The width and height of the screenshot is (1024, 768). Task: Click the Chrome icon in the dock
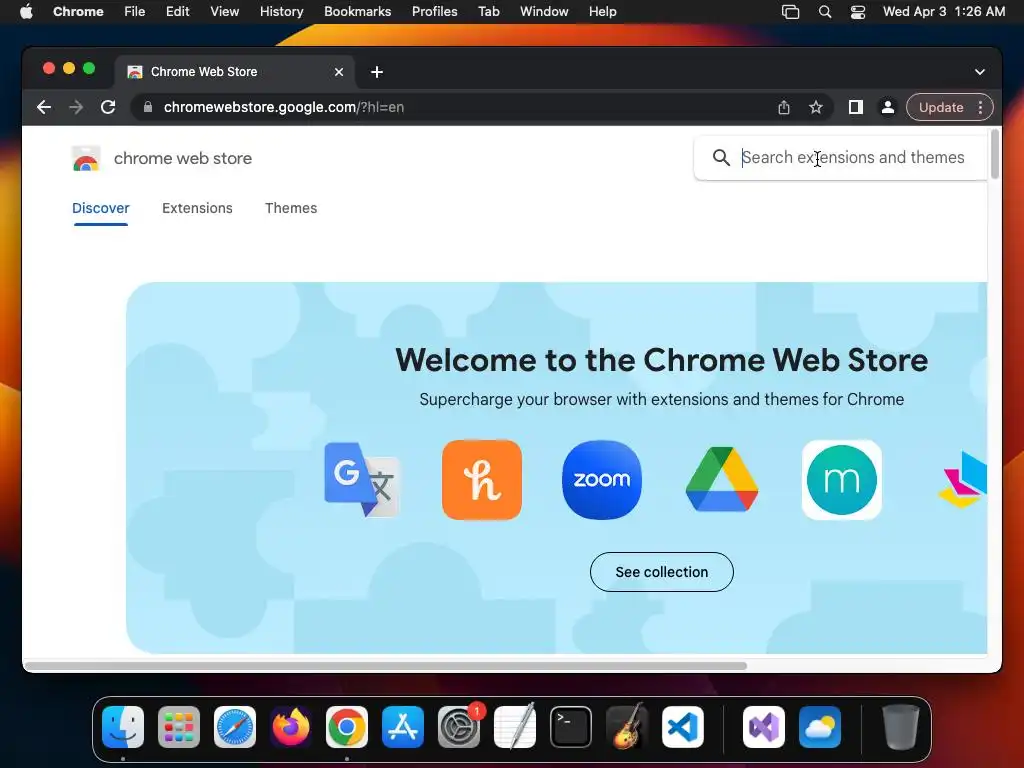coord(347,727)
